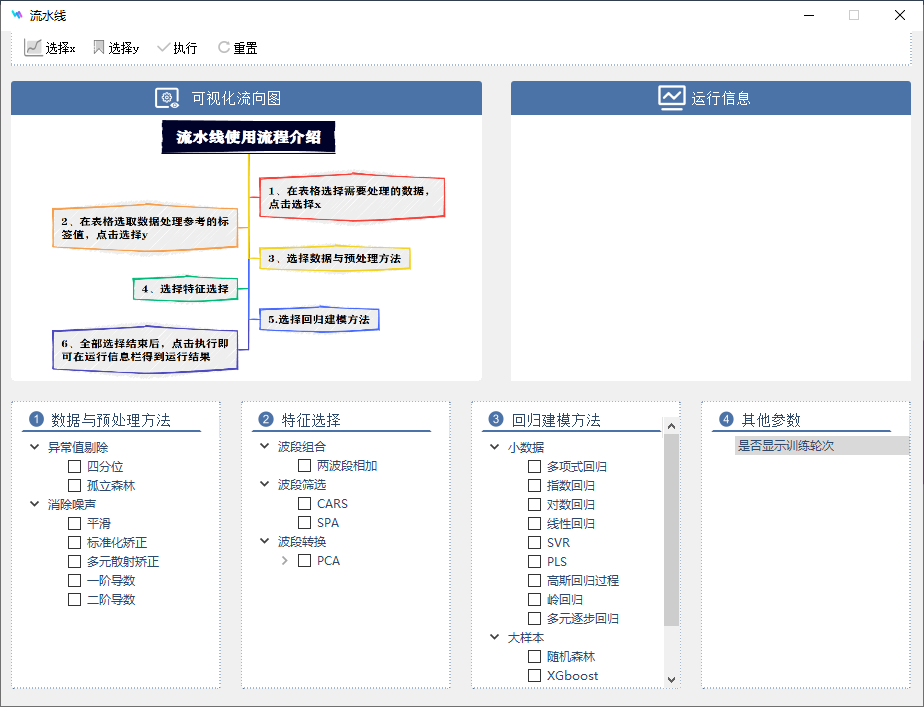
Task: Collapse the 小数据 tree section
Action: tap(493, 446)
